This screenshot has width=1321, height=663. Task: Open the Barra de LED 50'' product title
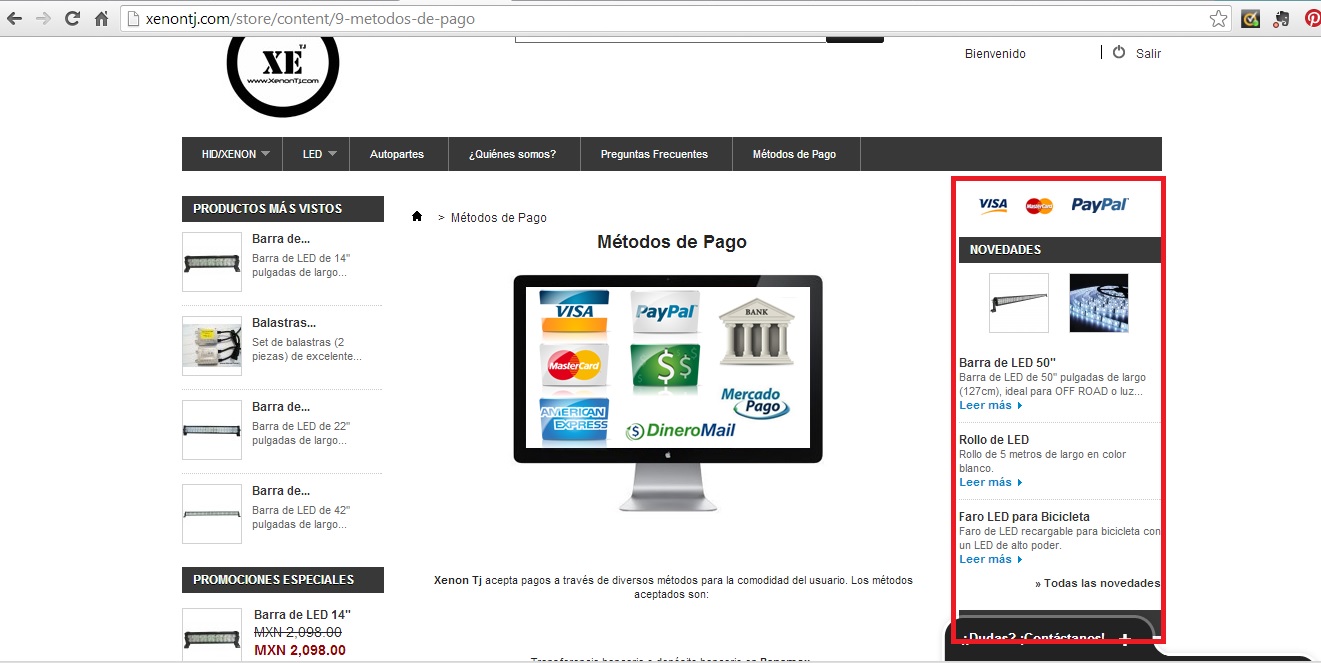(1008, 362)
